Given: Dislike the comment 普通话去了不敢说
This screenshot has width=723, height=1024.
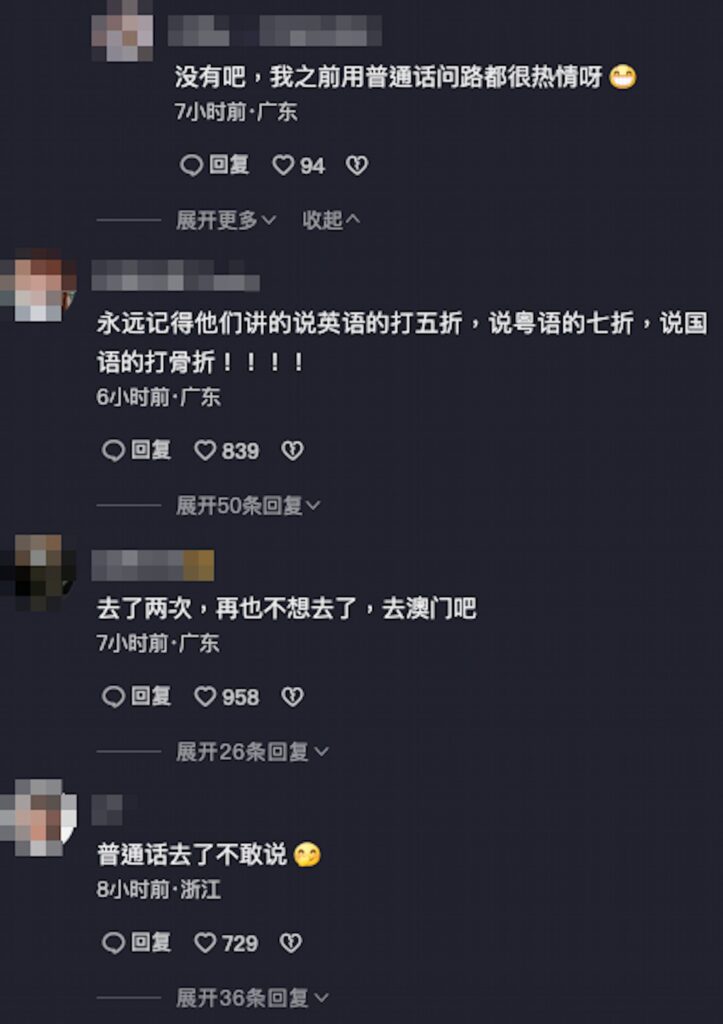Looking at the screenshot, I should coord(291,943).
